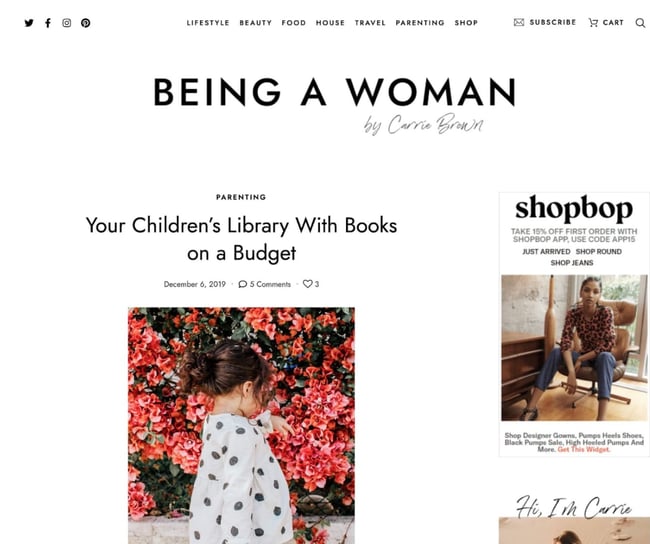Open the Pinterest social icon
650x544 pixels.
[x=86, y=23]
